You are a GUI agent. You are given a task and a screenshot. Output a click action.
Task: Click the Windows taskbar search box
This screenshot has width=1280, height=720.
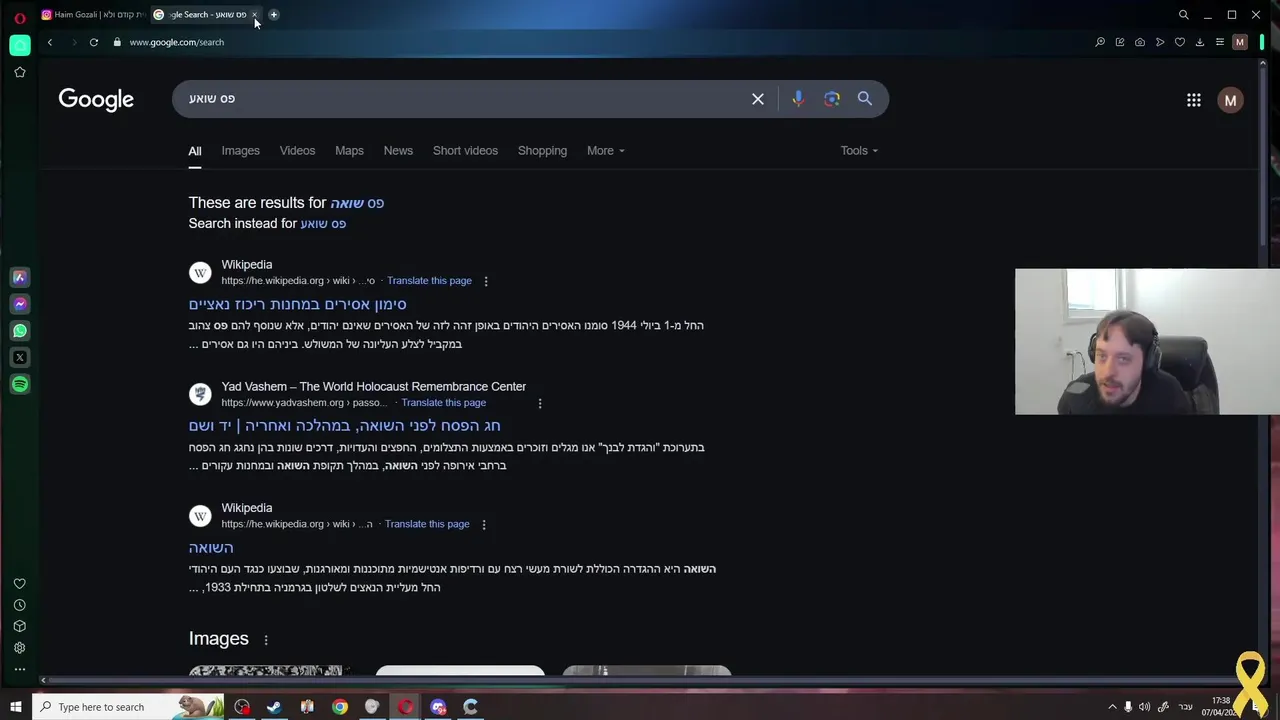click(x=130, y=707)
